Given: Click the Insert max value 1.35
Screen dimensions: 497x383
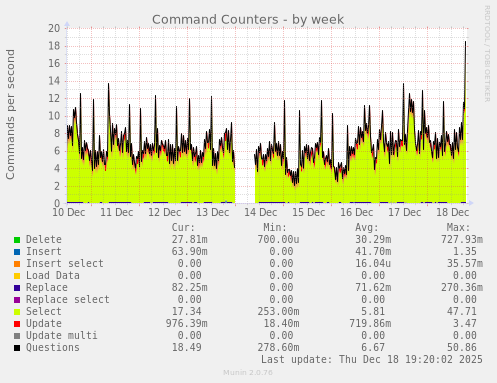Looking at the screenshot, I should tap(465, 252).
